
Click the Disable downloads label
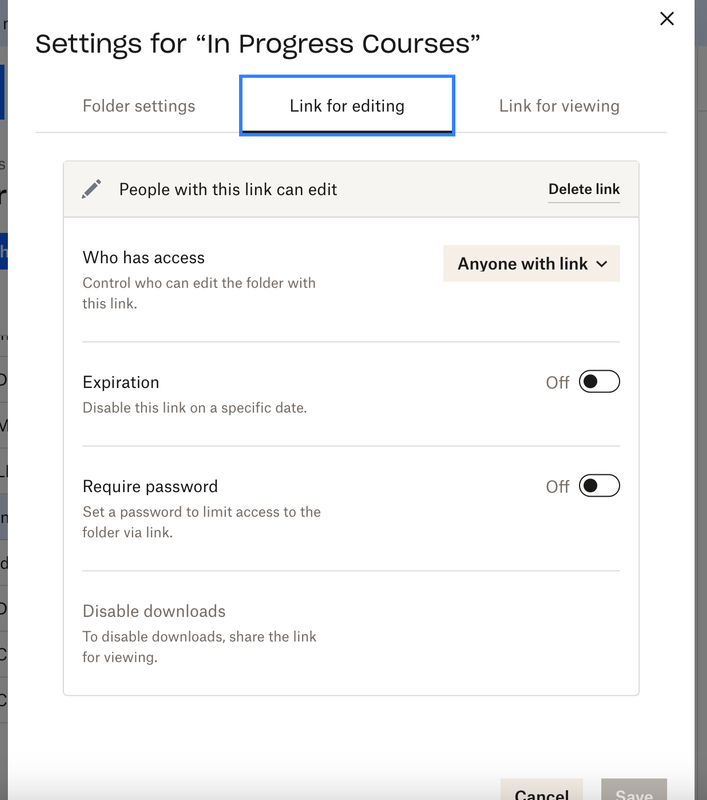(154, 611)
